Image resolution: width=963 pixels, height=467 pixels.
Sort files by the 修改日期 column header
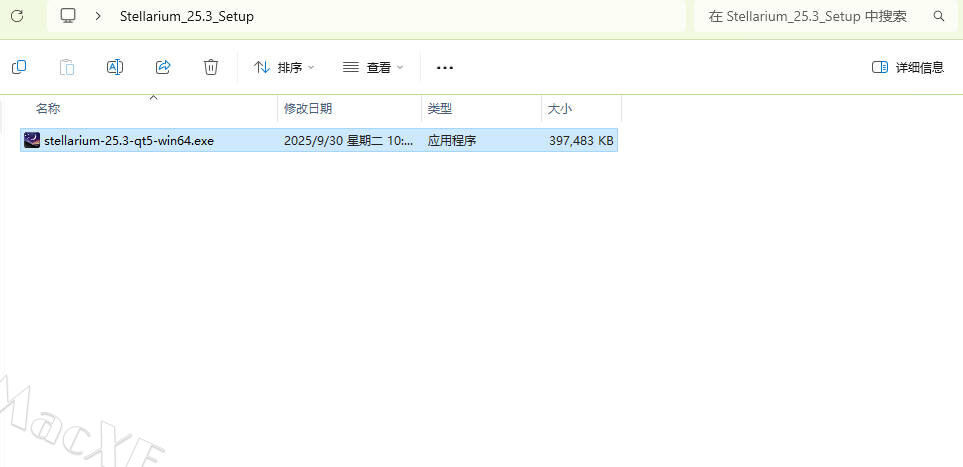(x=308, y=108)
